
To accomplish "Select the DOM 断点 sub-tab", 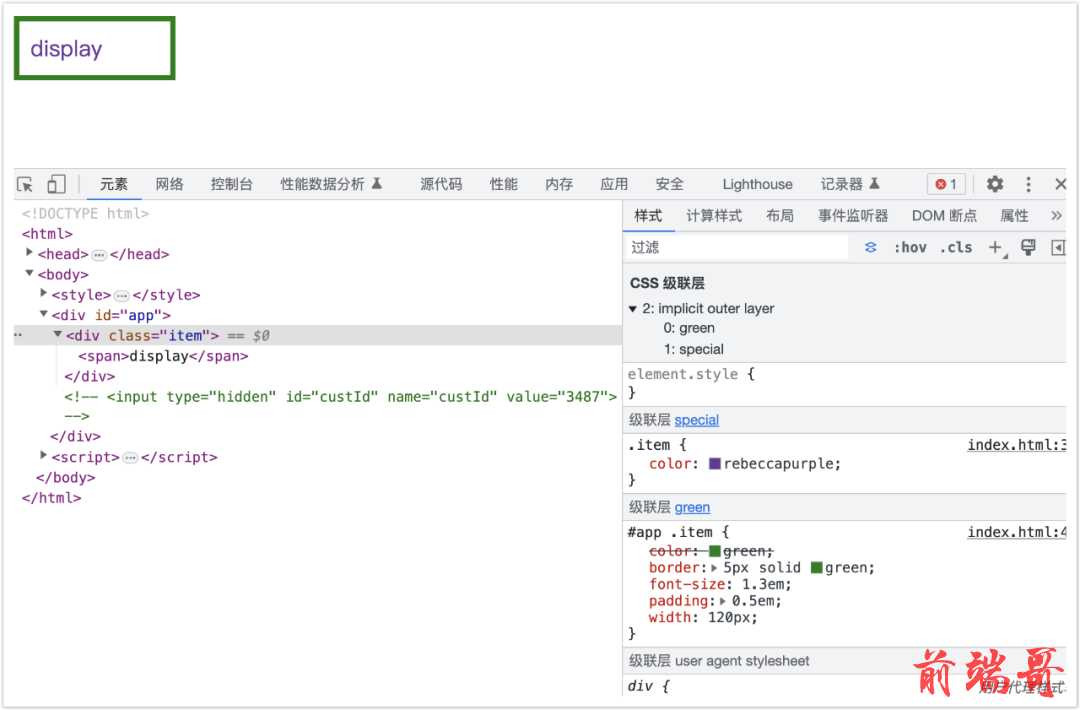I will 944,216.
